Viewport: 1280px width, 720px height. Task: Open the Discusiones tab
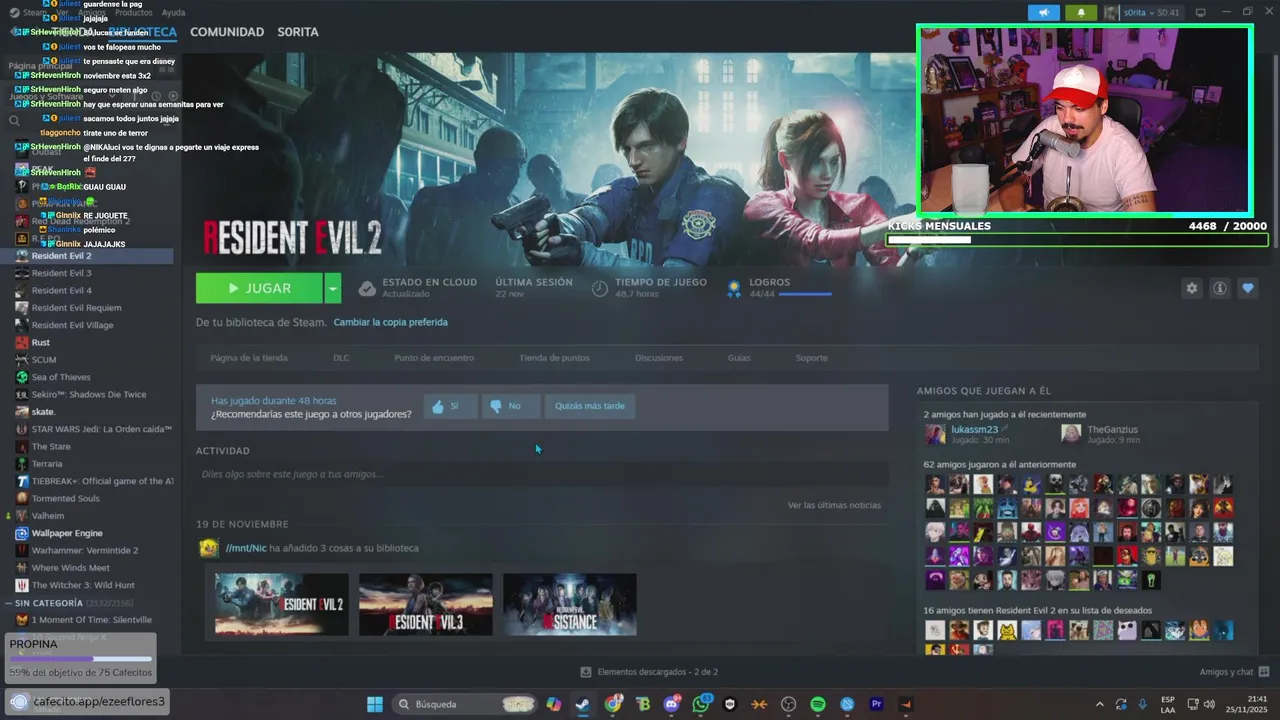coord(659,358)
